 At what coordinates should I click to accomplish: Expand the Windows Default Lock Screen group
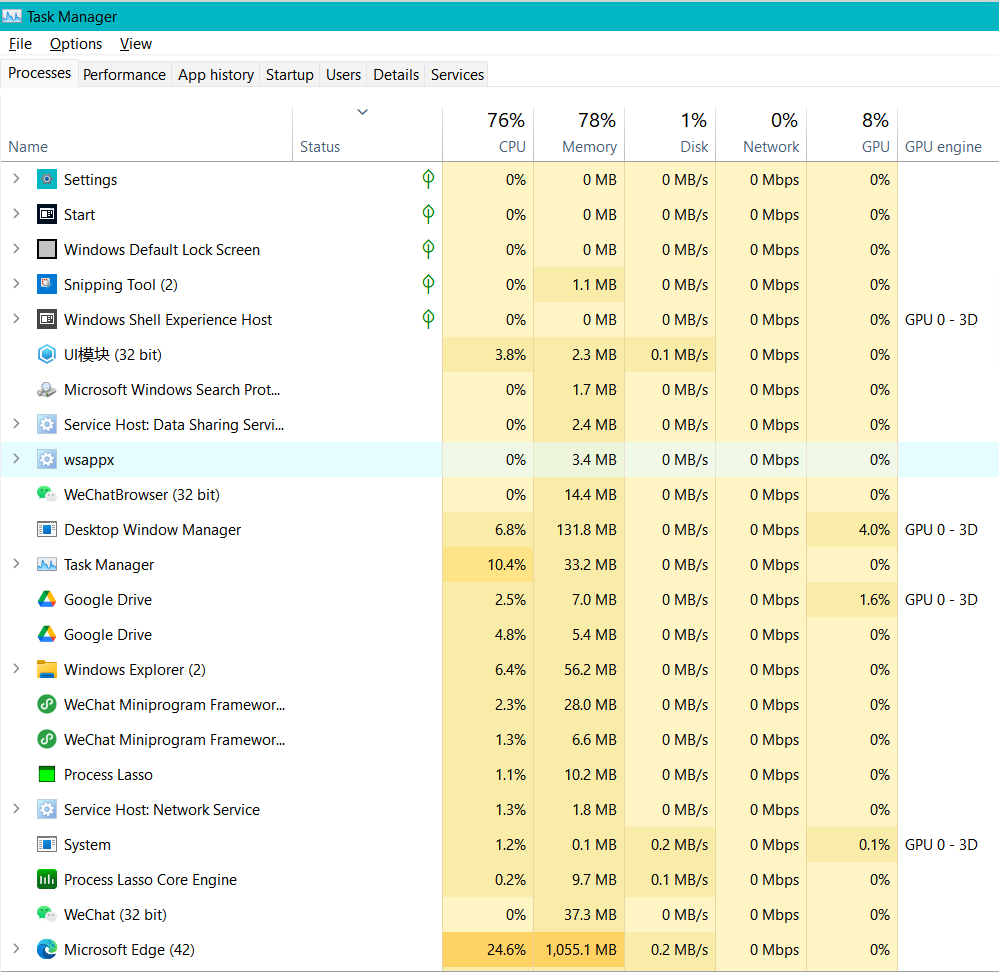(x=17, y=249)
